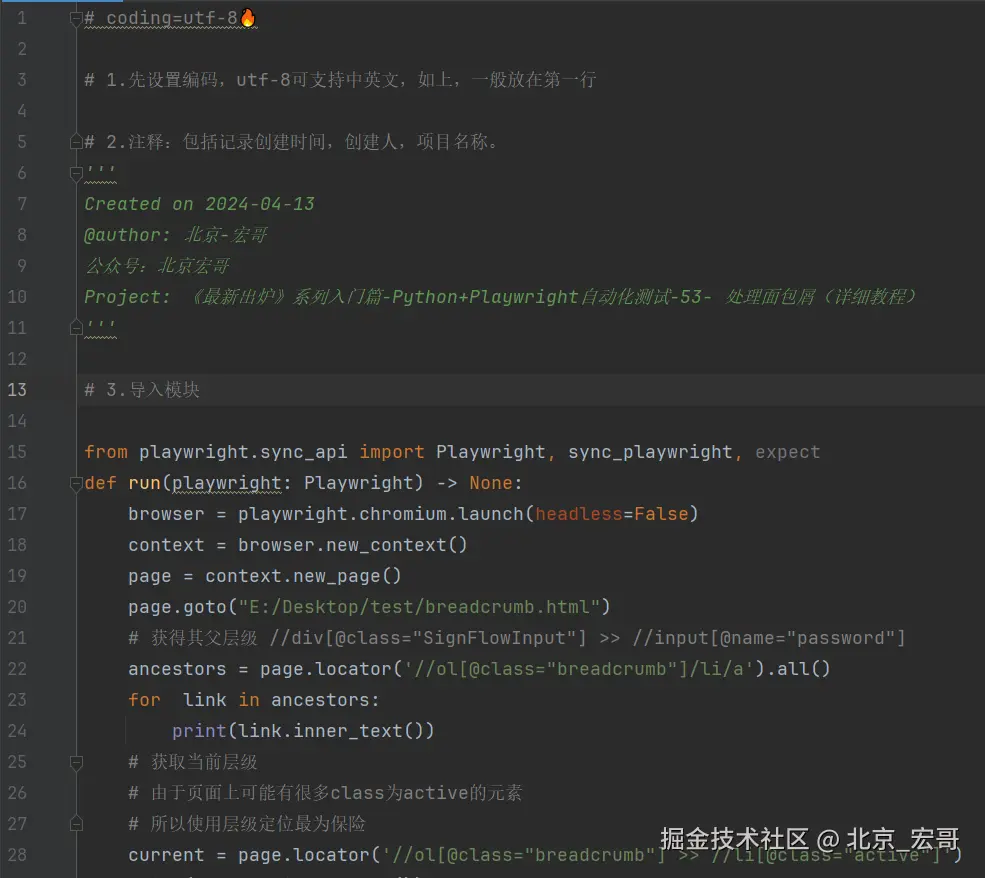This screenshot has width=985, height=878.
Task: Click the greyed-out 'expect' import
Action: click(787, 452)
